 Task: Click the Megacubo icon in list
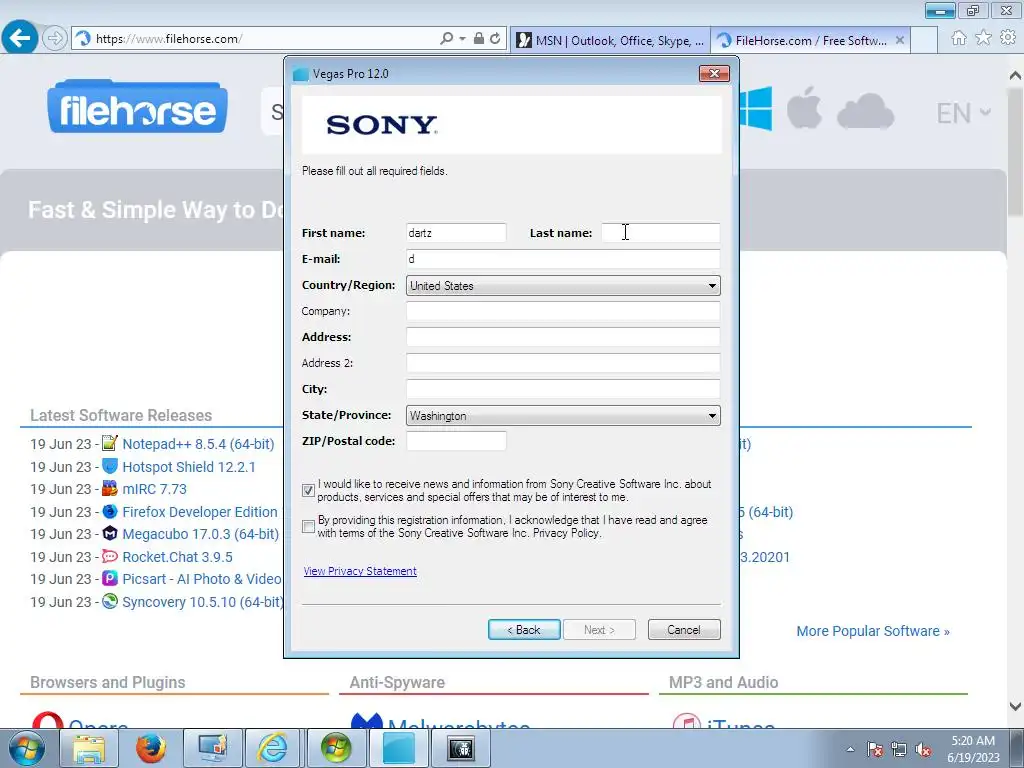[110, 534]
